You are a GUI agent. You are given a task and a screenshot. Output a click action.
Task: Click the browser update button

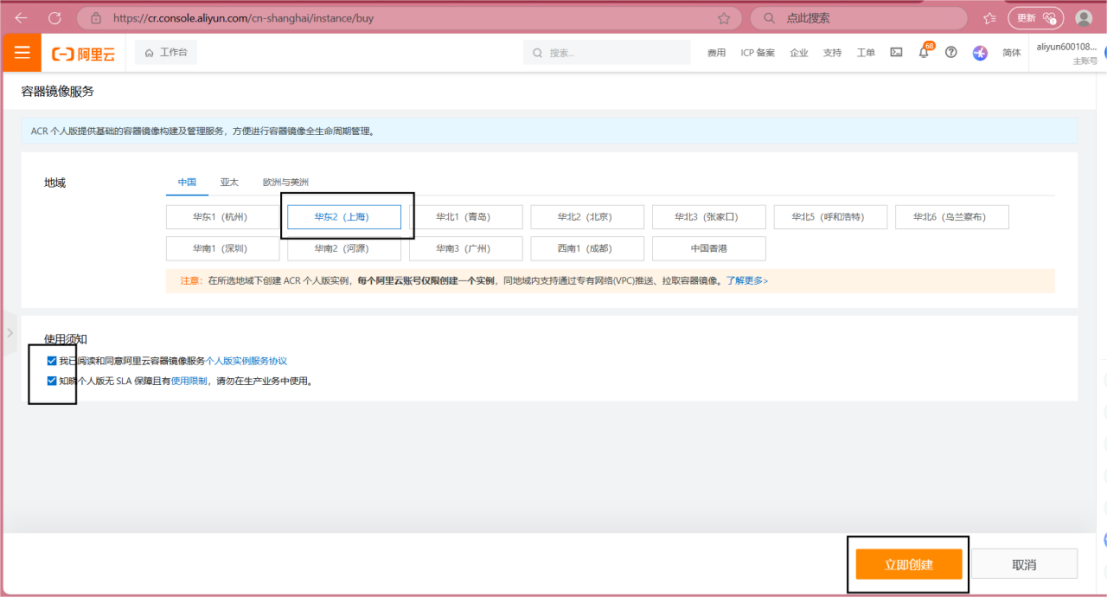(1035, 18)
